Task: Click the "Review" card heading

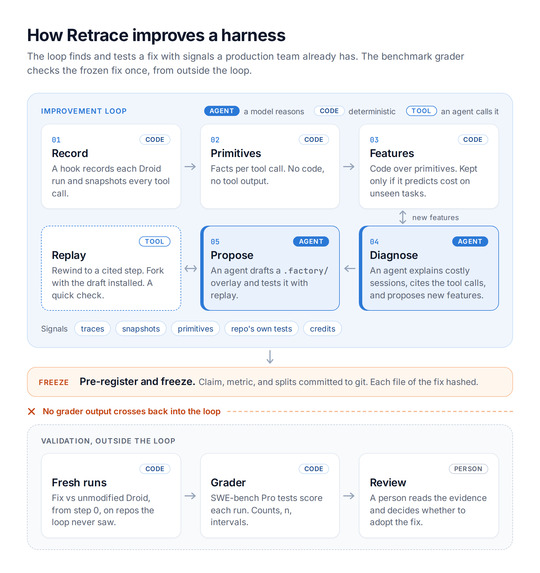Action: 388,483
